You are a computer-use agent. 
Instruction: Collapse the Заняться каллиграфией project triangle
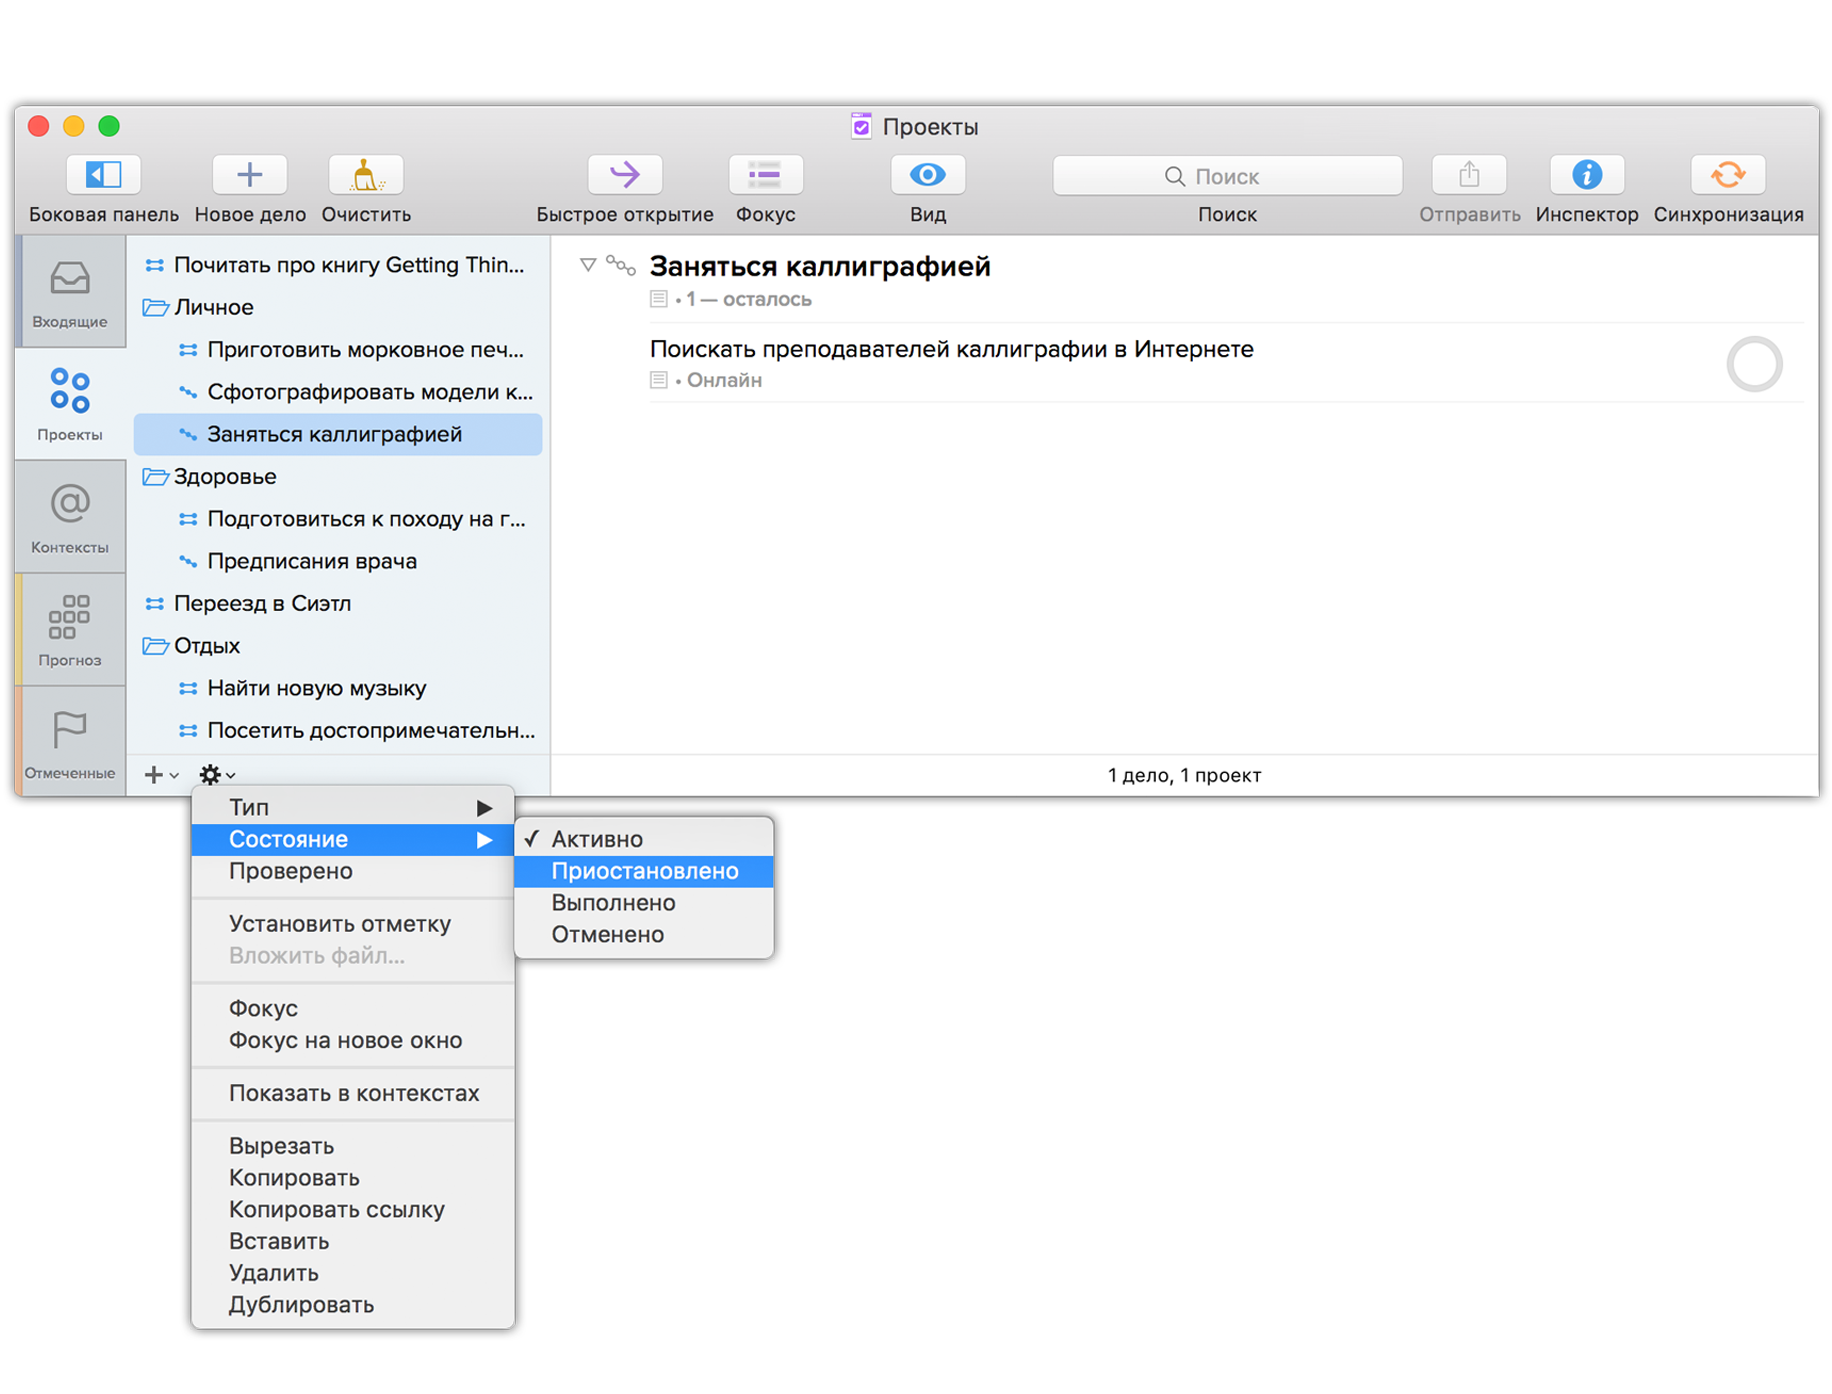(588, 265)
